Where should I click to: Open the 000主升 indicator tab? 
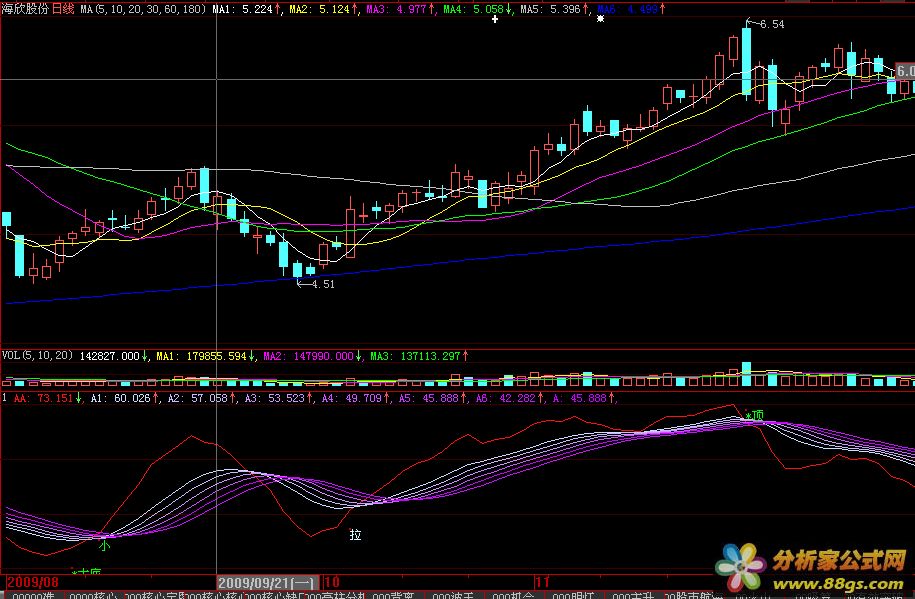(x=630, y=595)
